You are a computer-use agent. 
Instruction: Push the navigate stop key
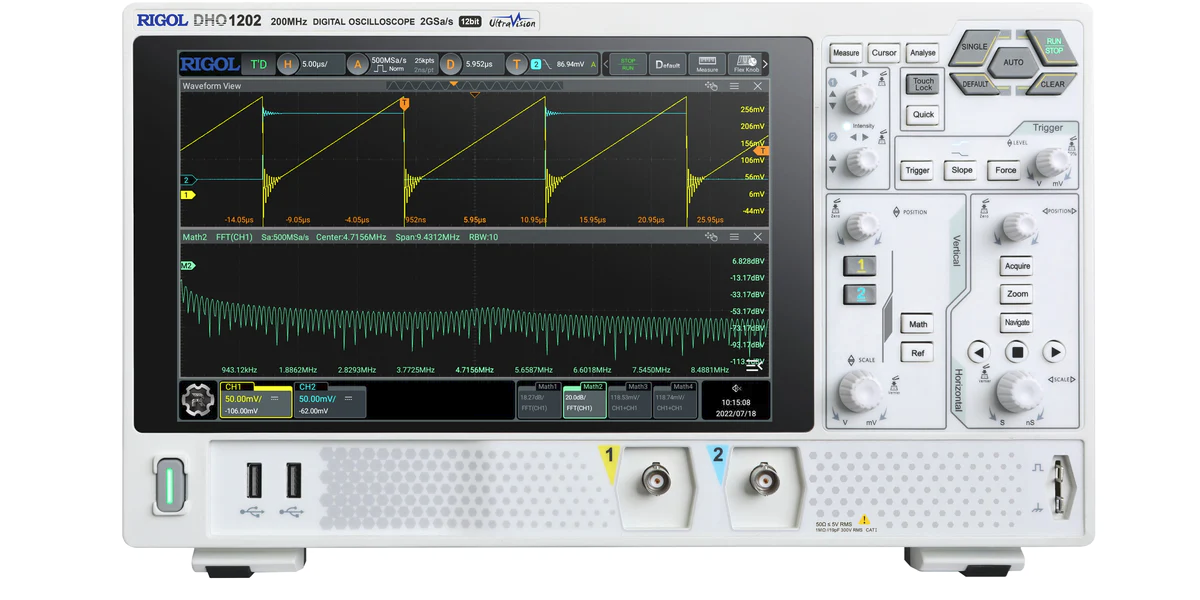click(x=1017, y=352)
